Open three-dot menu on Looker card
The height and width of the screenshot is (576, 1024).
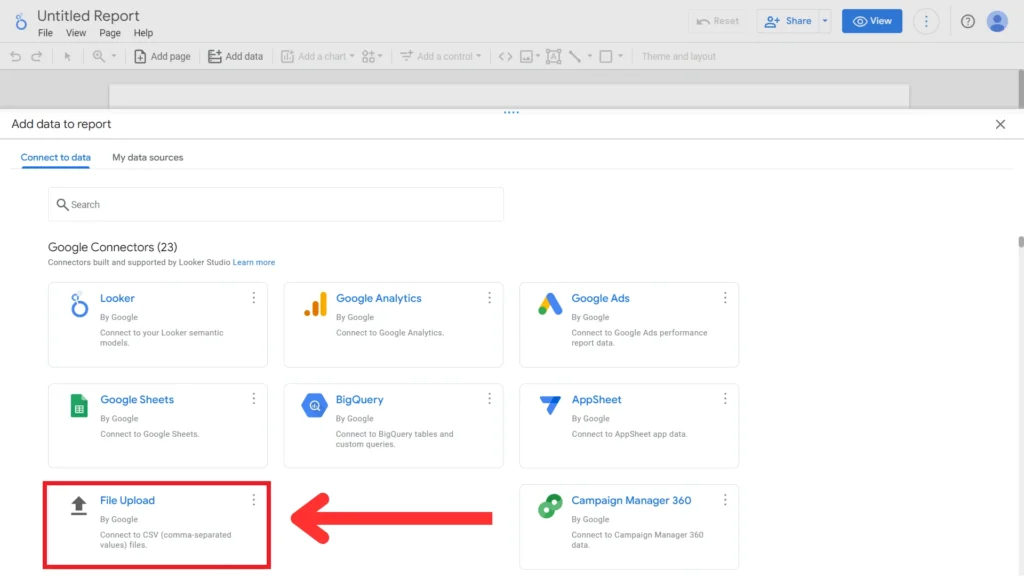tap(254, 298)
